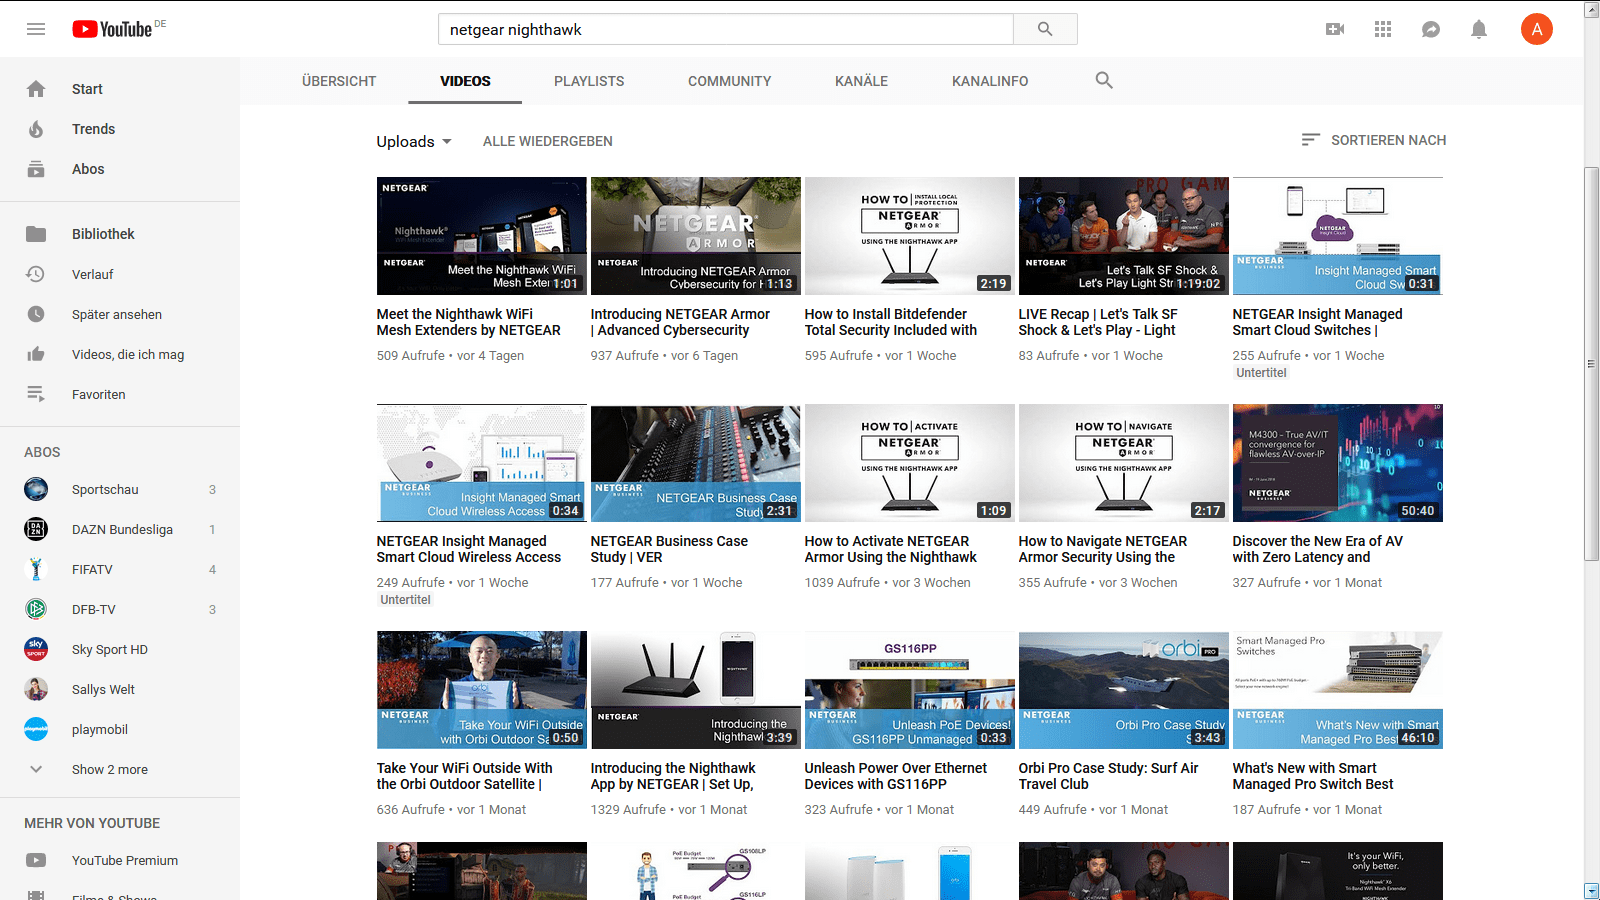Open 'Discover the New Era of AV' title

[1317, 549]
